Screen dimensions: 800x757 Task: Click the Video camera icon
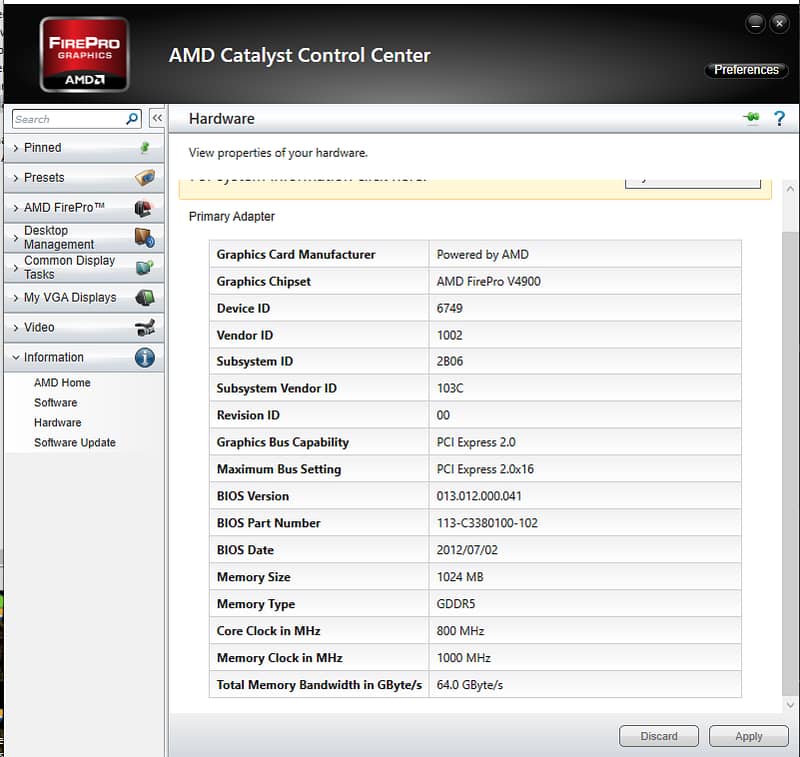point(145,327)
